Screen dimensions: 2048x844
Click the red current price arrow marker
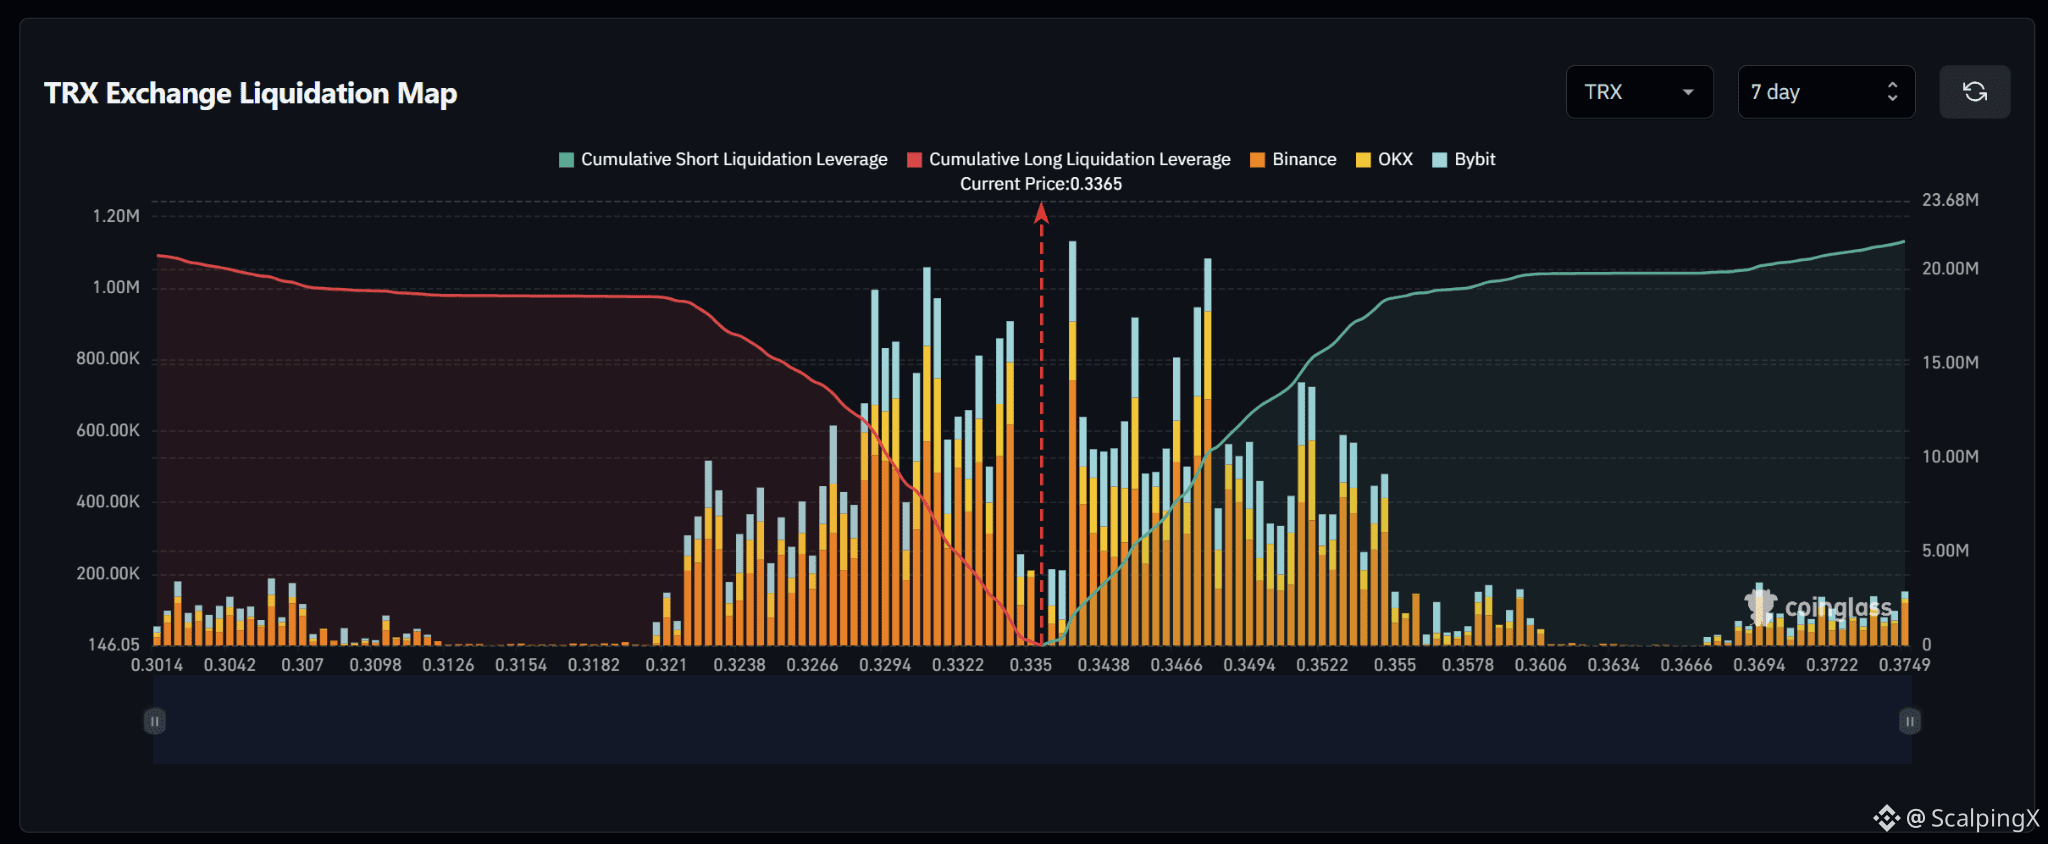point(1041,212)
